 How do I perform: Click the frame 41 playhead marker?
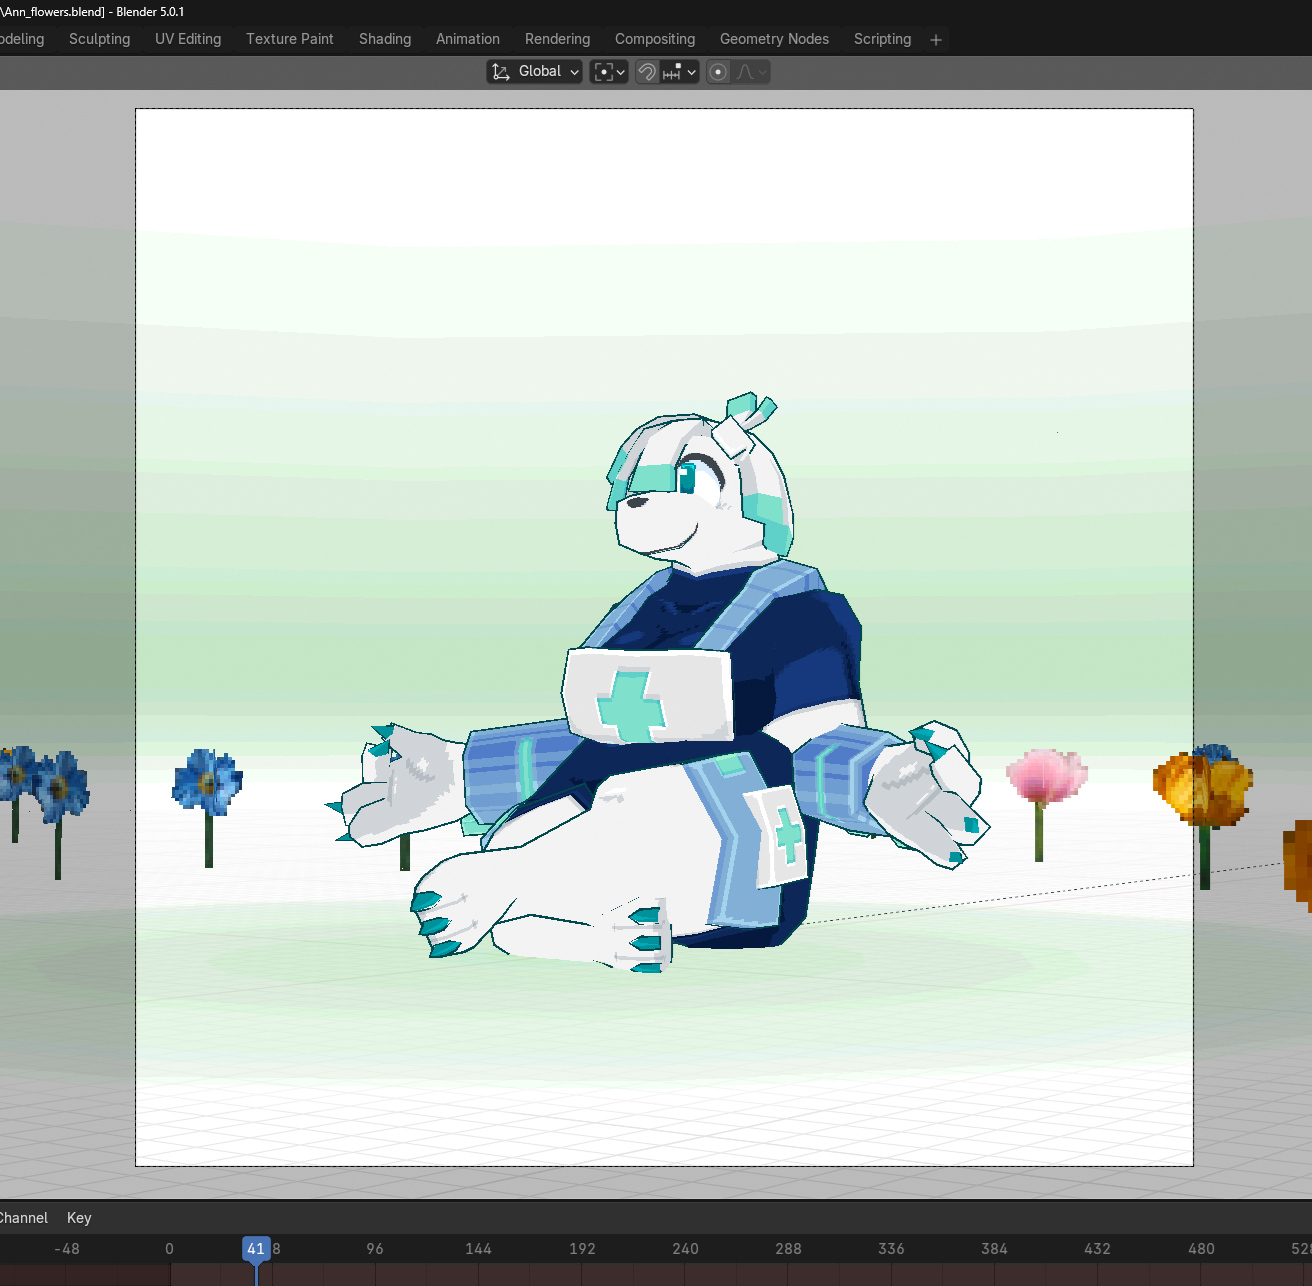click(x=256, y=1249)
